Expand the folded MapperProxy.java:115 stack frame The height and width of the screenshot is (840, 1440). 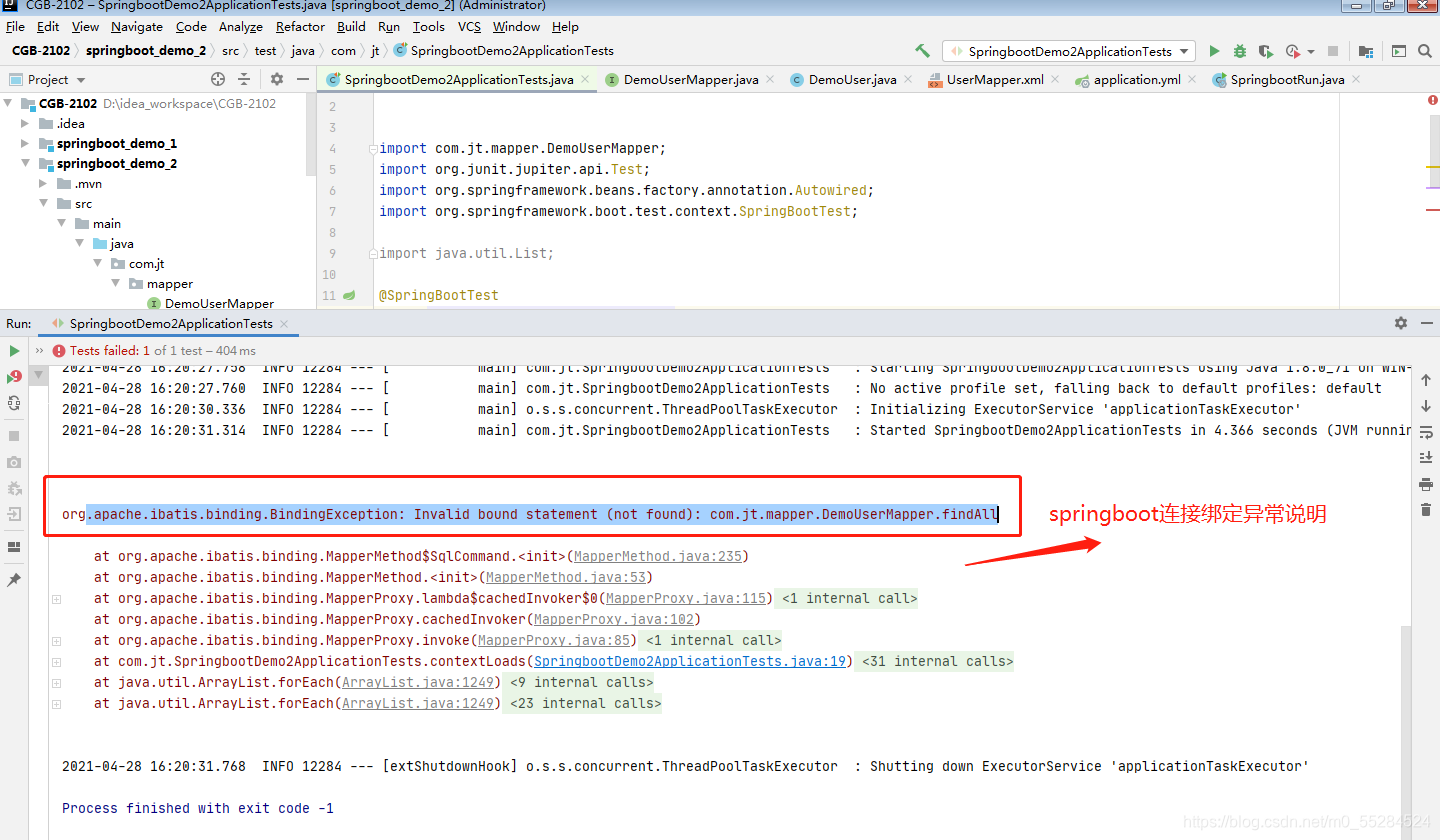[57, 599]
